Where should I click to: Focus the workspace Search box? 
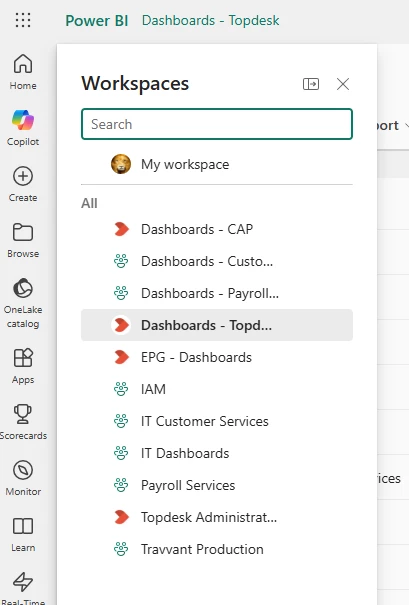point(217,124)
